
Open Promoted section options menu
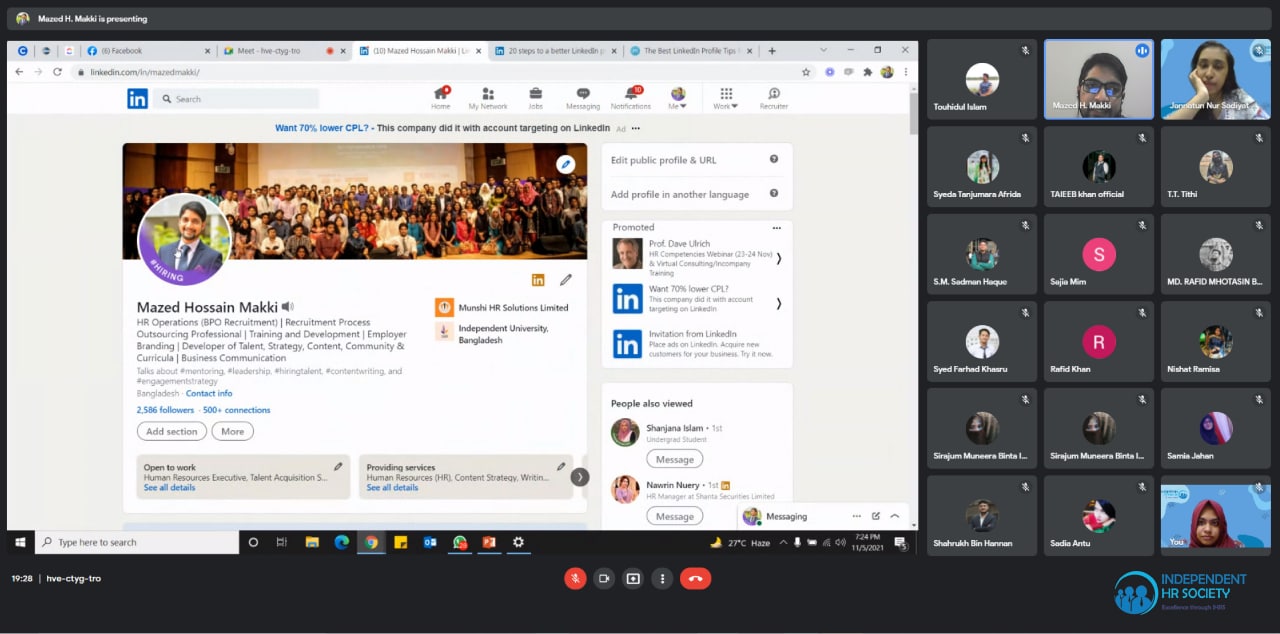[x=776, y=228]
